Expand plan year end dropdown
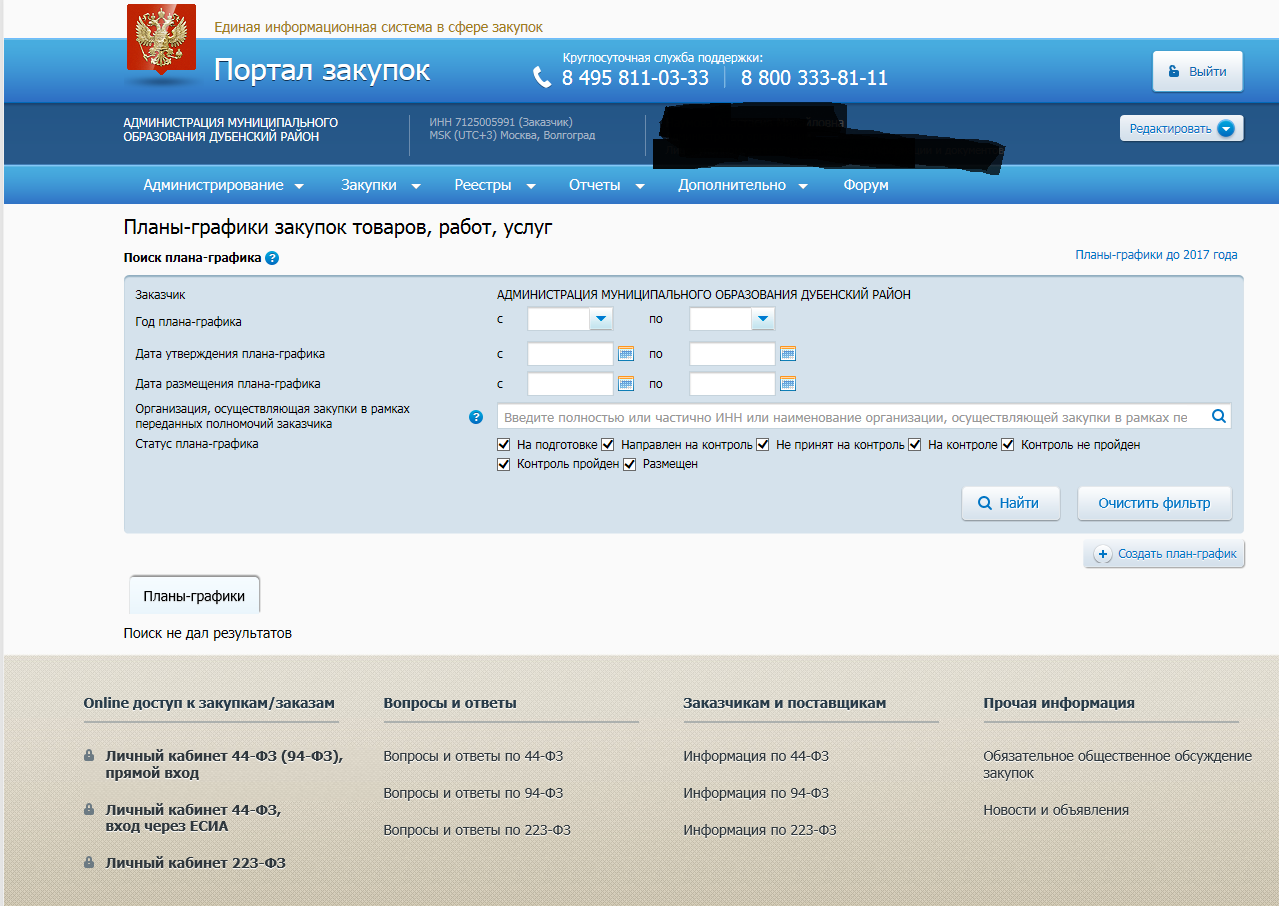The width and height of the screenshot is (1279, 906). click(763, 319)
